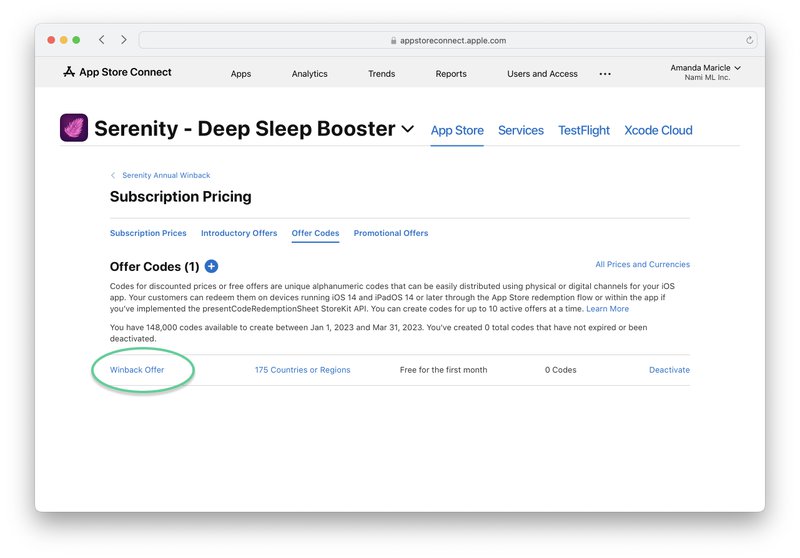Select the Introductory Offers tab
The width and height of the screenshot is (800, 558).
click(239, 233)
